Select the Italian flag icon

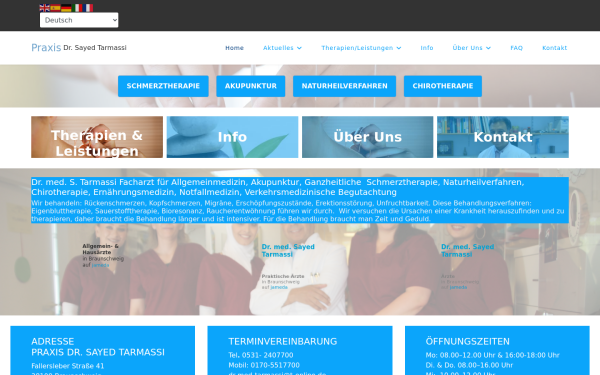pos(77,8)
